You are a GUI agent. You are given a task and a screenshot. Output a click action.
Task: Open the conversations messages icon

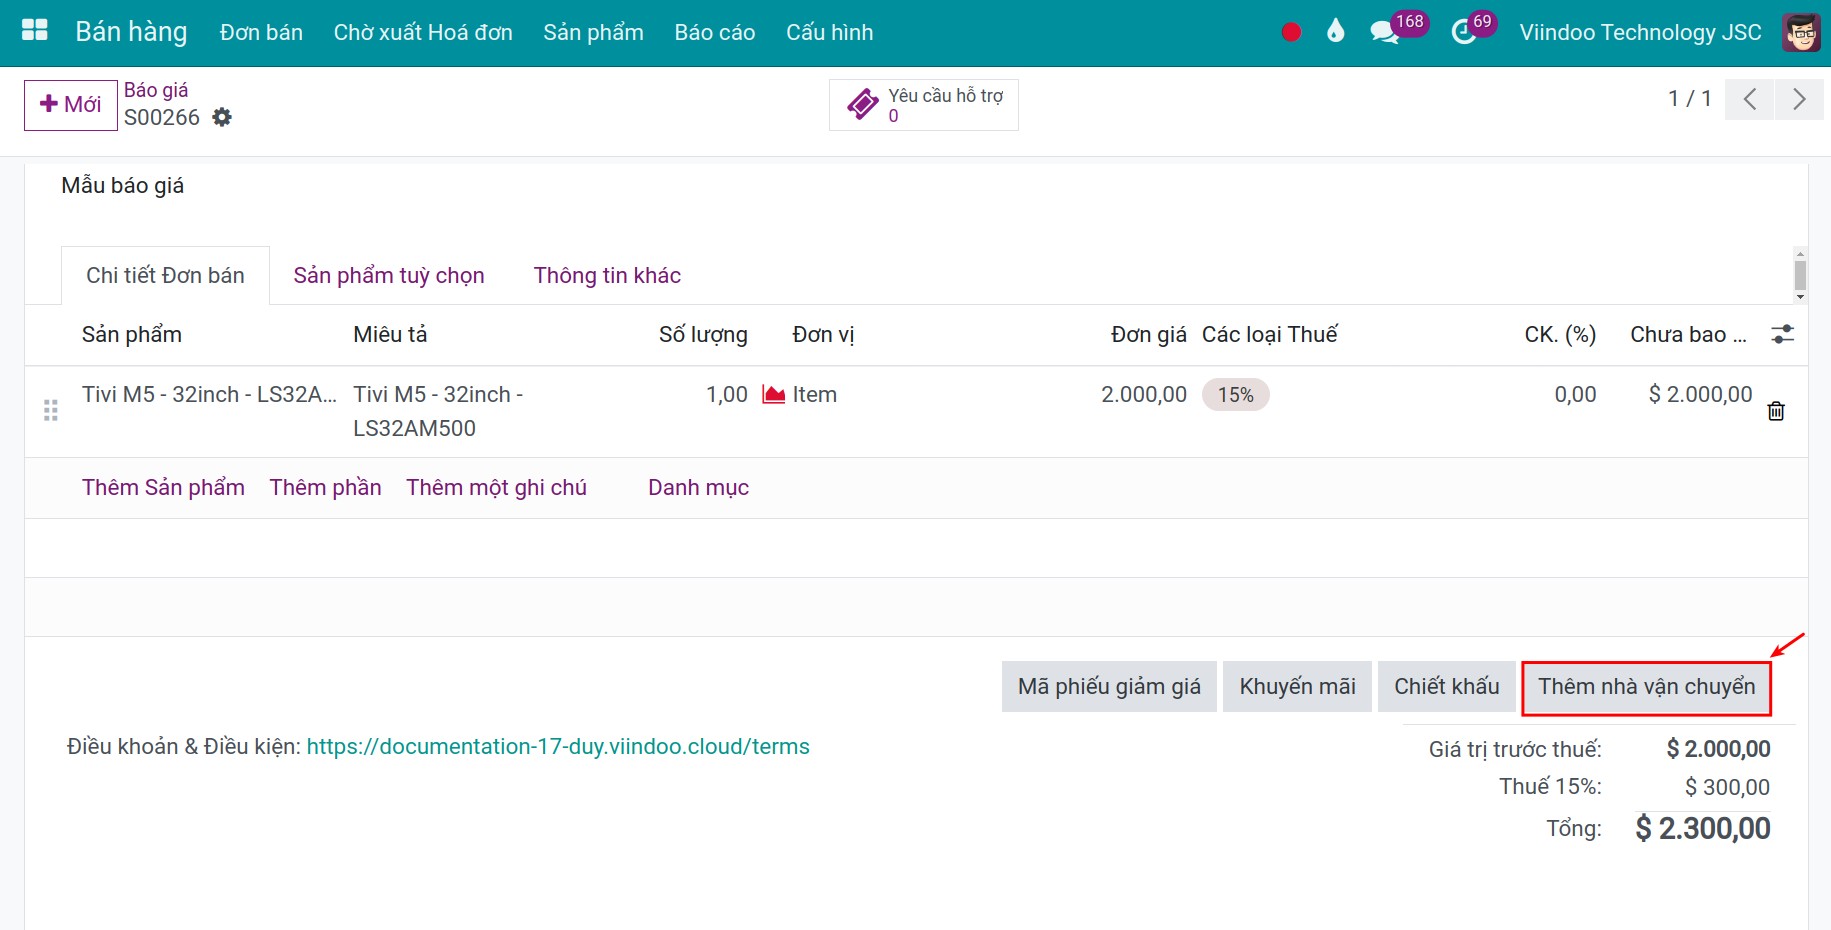[1384, 32]
